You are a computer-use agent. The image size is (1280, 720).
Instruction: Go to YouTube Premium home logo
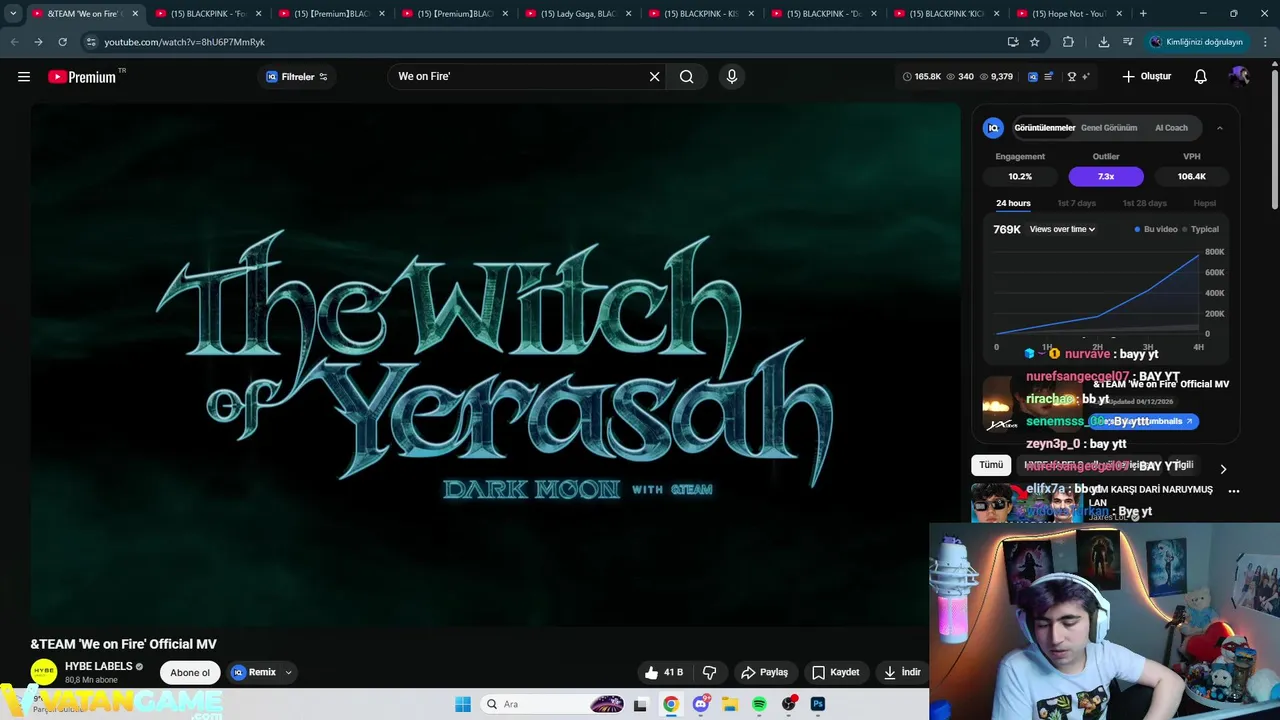pyautogui.click(x=82, y=77)
